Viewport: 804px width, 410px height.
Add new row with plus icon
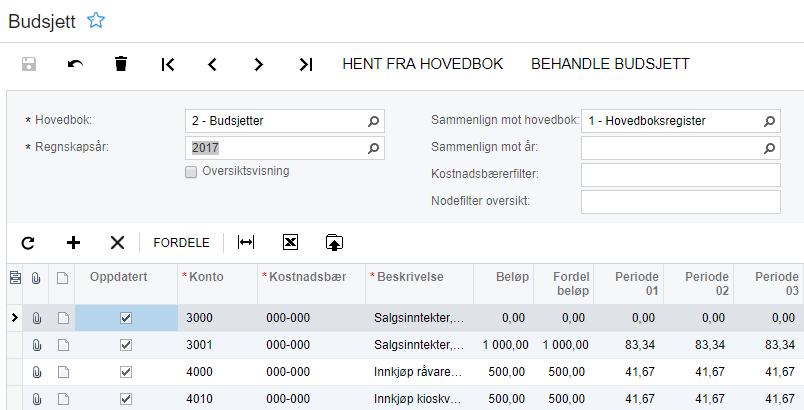(x=73, y=242)
